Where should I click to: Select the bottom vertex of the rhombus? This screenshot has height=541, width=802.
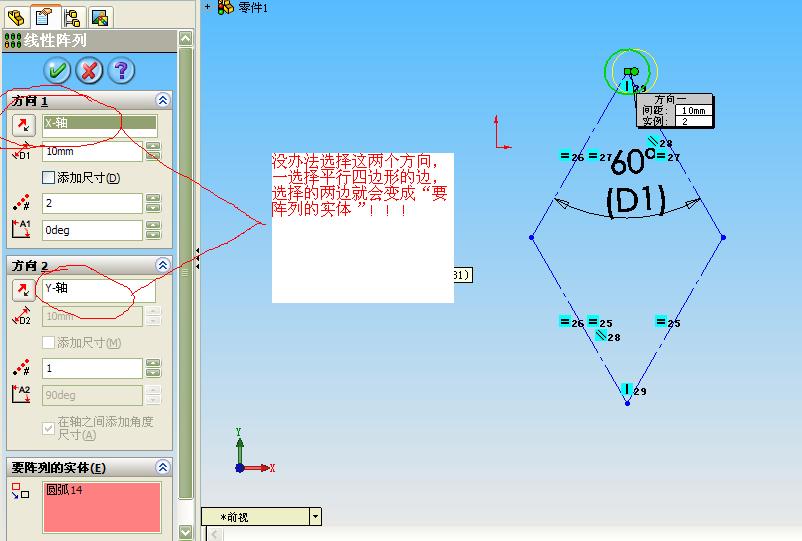point(628,403)
